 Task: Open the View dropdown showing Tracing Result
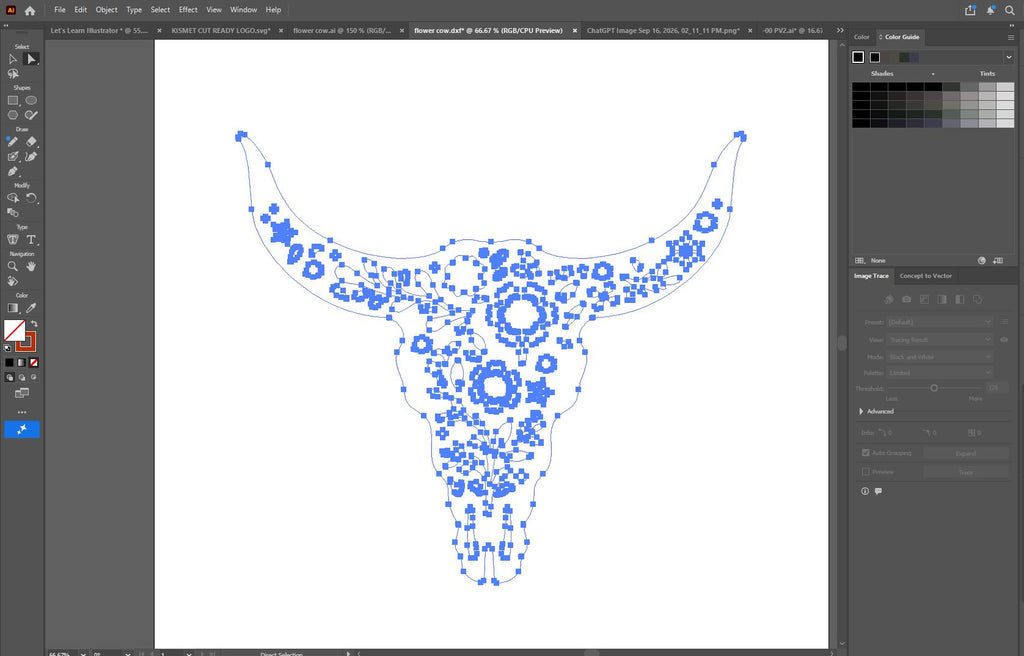(x=940, y=340)
